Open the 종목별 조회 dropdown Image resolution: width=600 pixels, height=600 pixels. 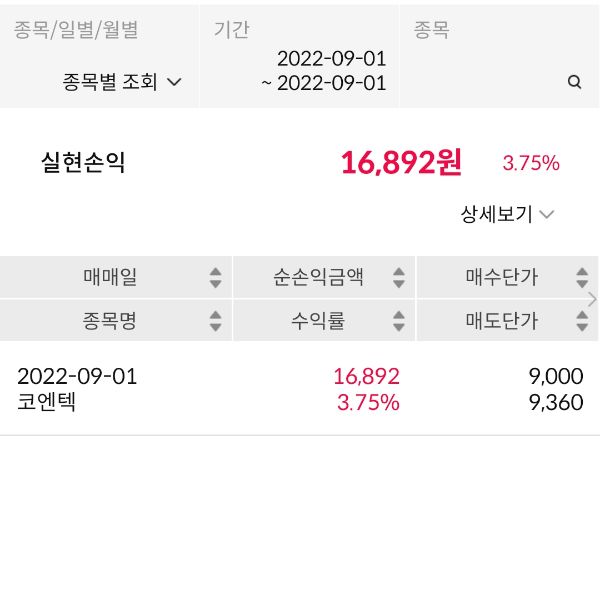(122, 83)
